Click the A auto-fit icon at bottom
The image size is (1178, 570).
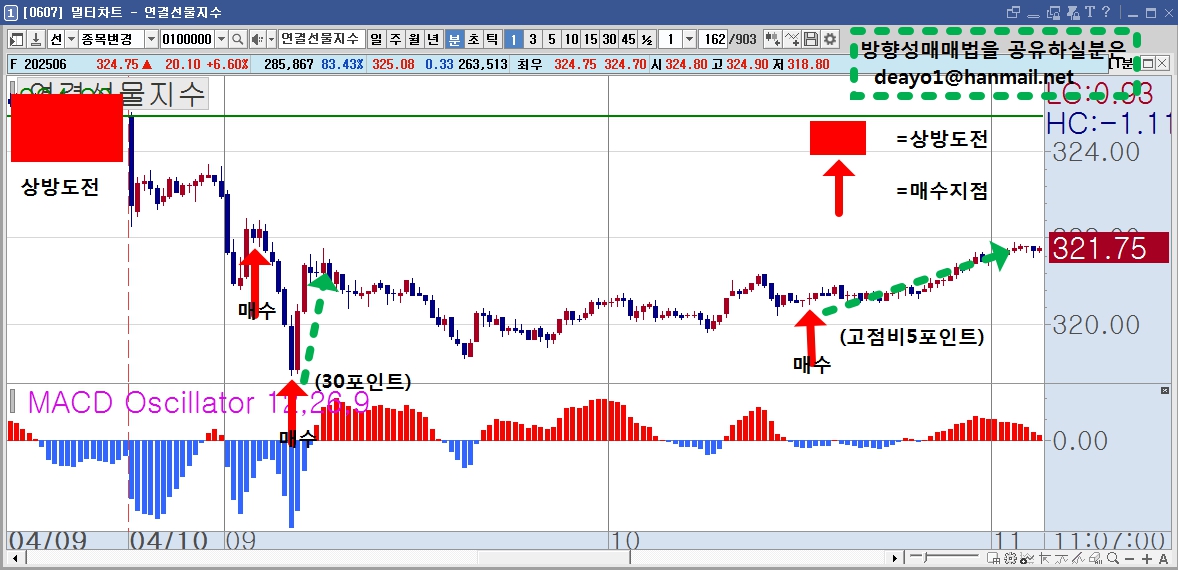[x=1163, y=559]
